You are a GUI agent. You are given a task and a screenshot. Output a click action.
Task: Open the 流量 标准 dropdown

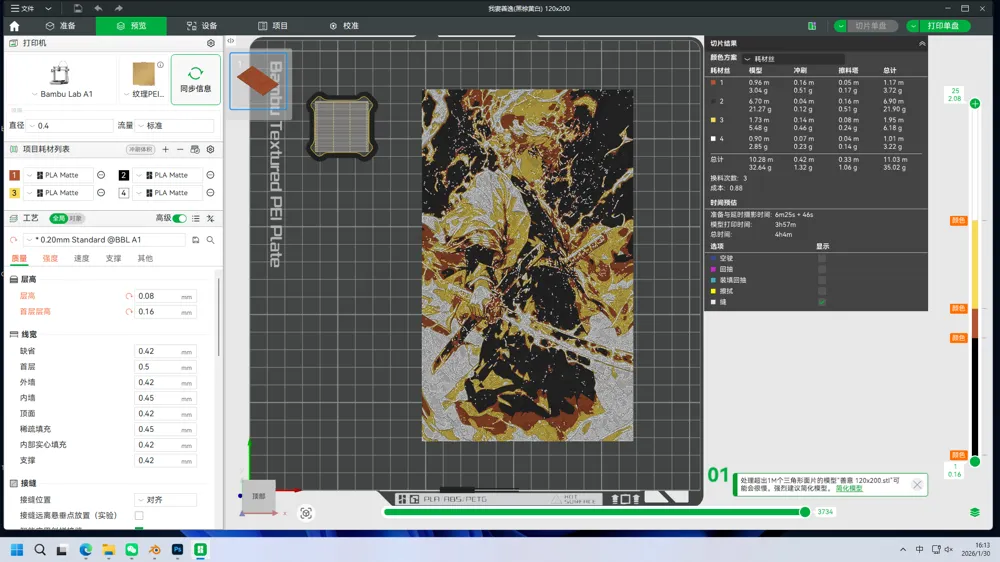pyautogui.click(x=174, y=126)
